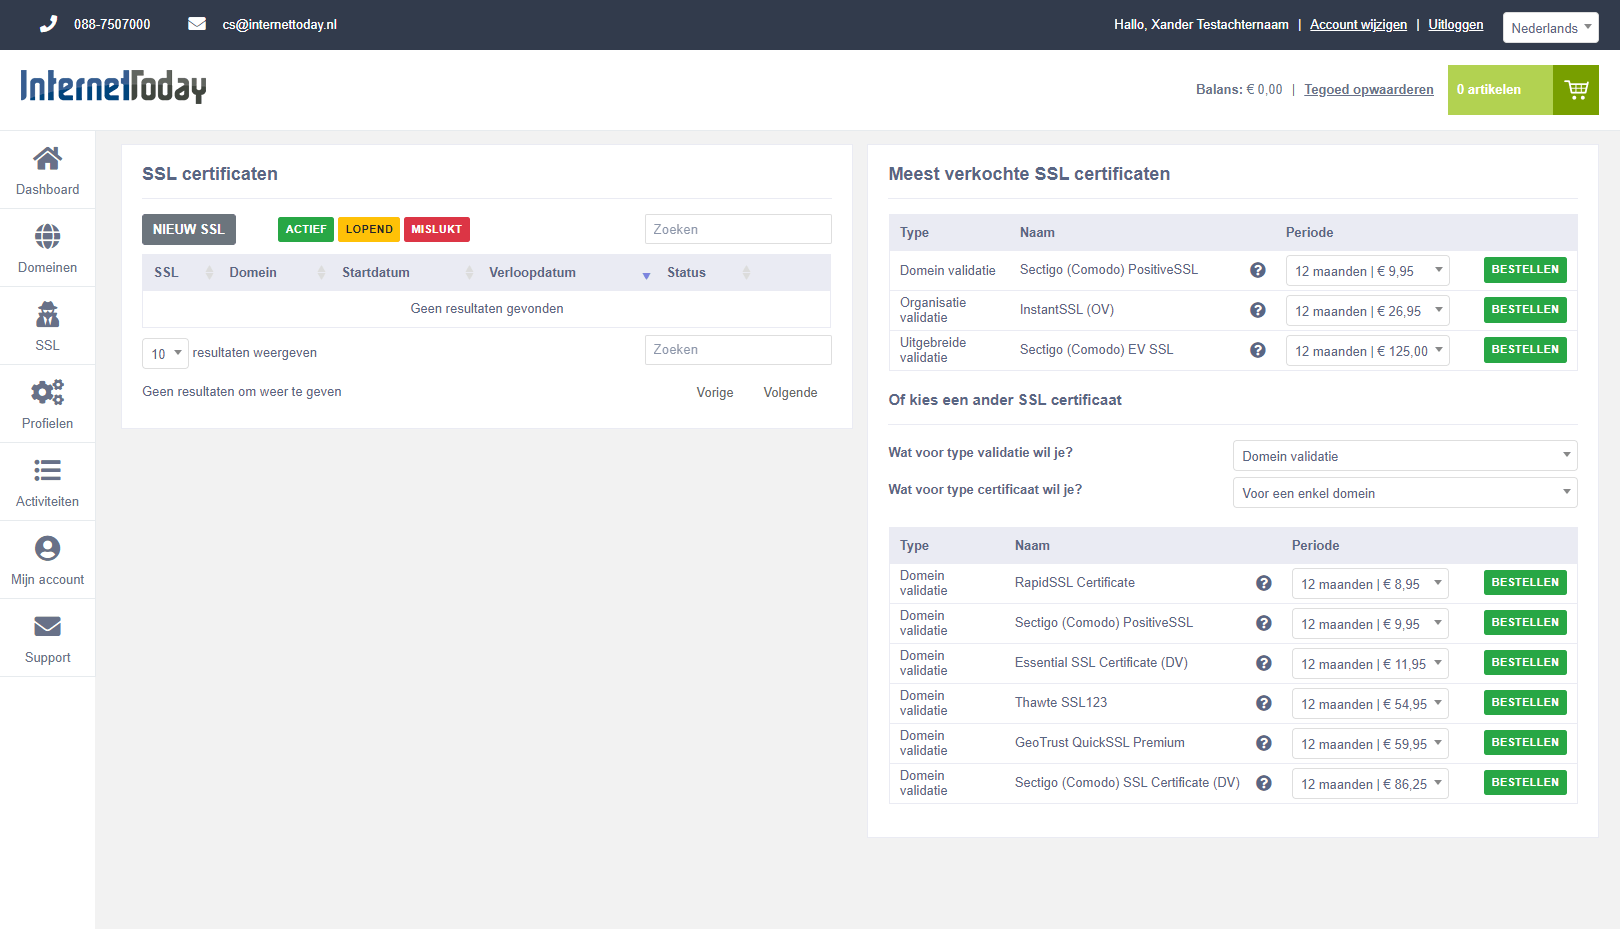Image resolution: width=1620 pixels, height=929 pixels.
Task: Open Support envelope icon
Action: [47, 626]
